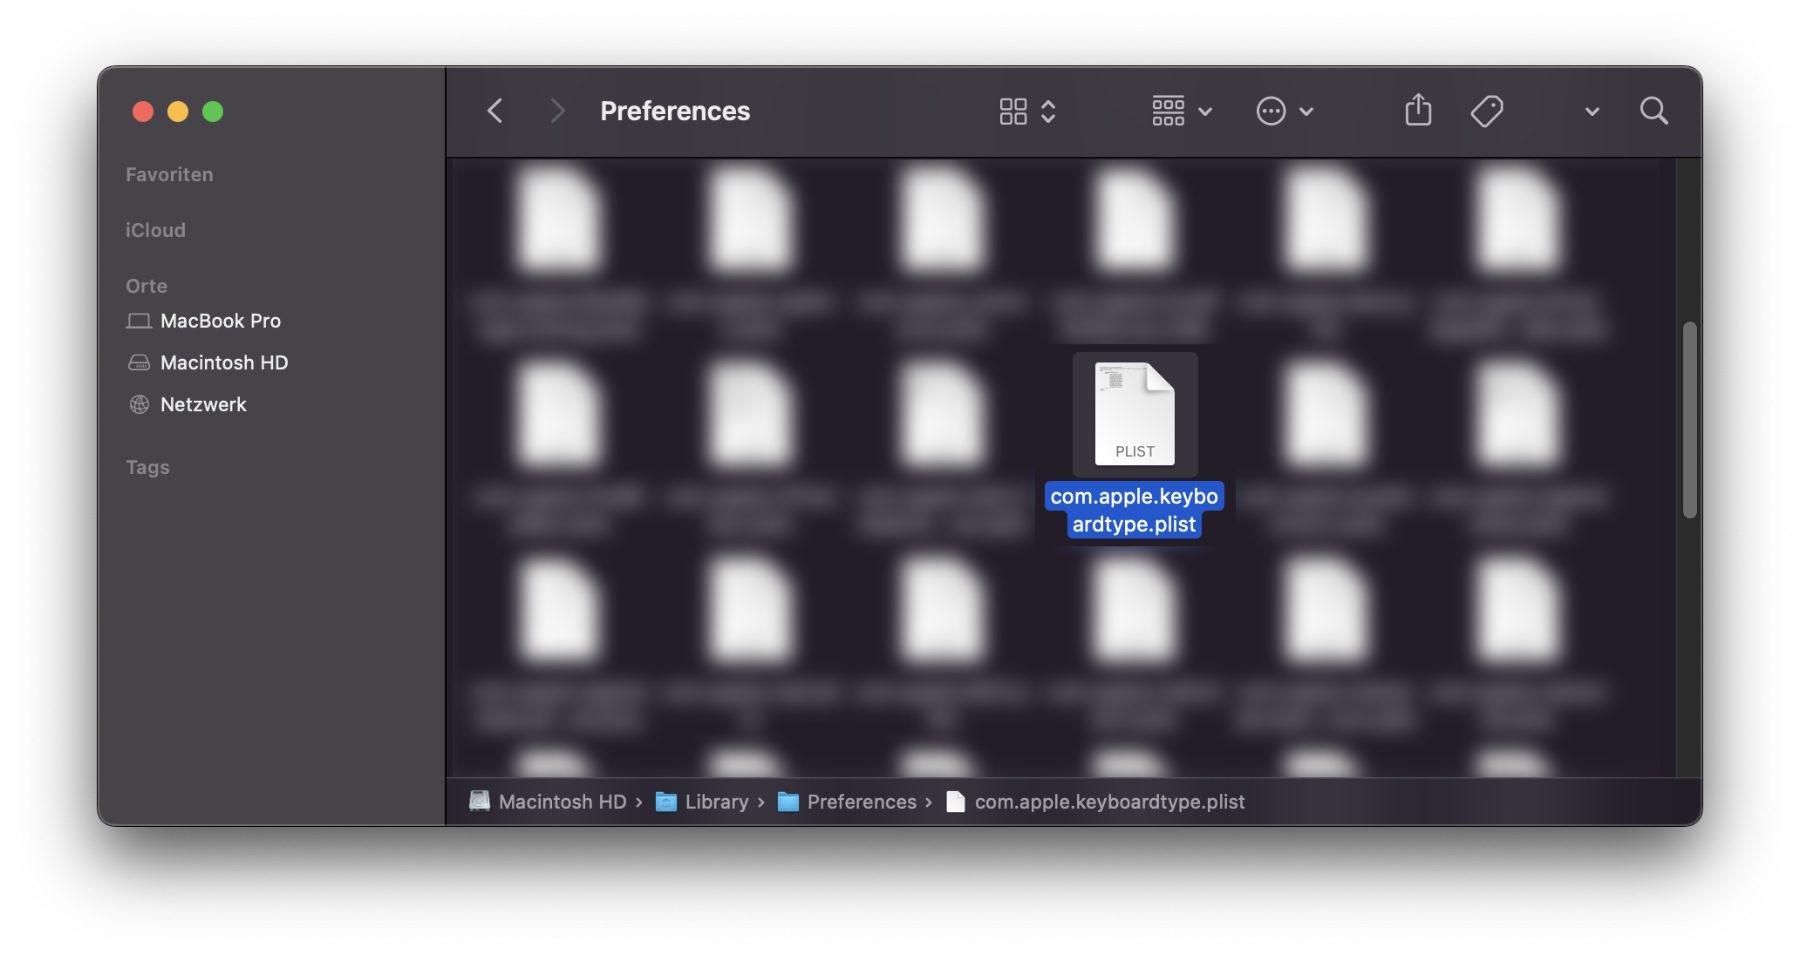The height and width of the screenshot is (955, 1800).
Task: Click the Orte sidebar heading
Action: [x=146, y=287]
